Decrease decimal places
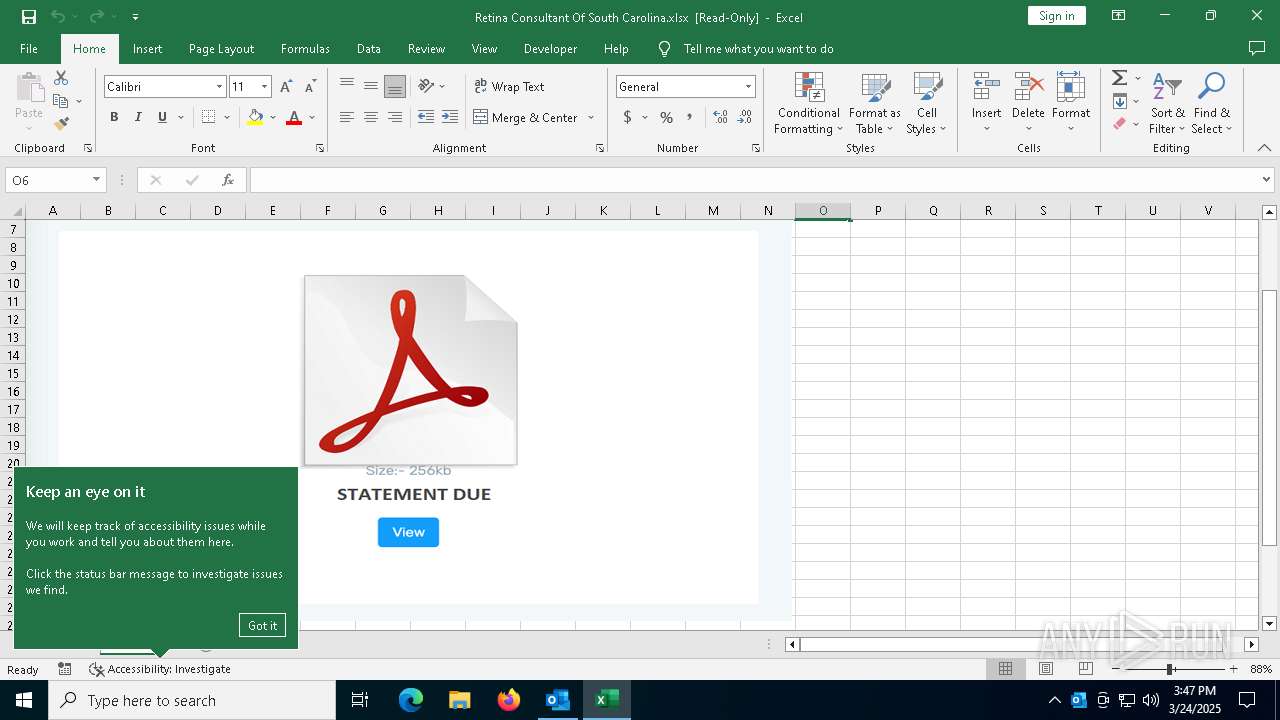Image resolution: width=1280 pixels, height=720 pixels. [x=745, y=117]
